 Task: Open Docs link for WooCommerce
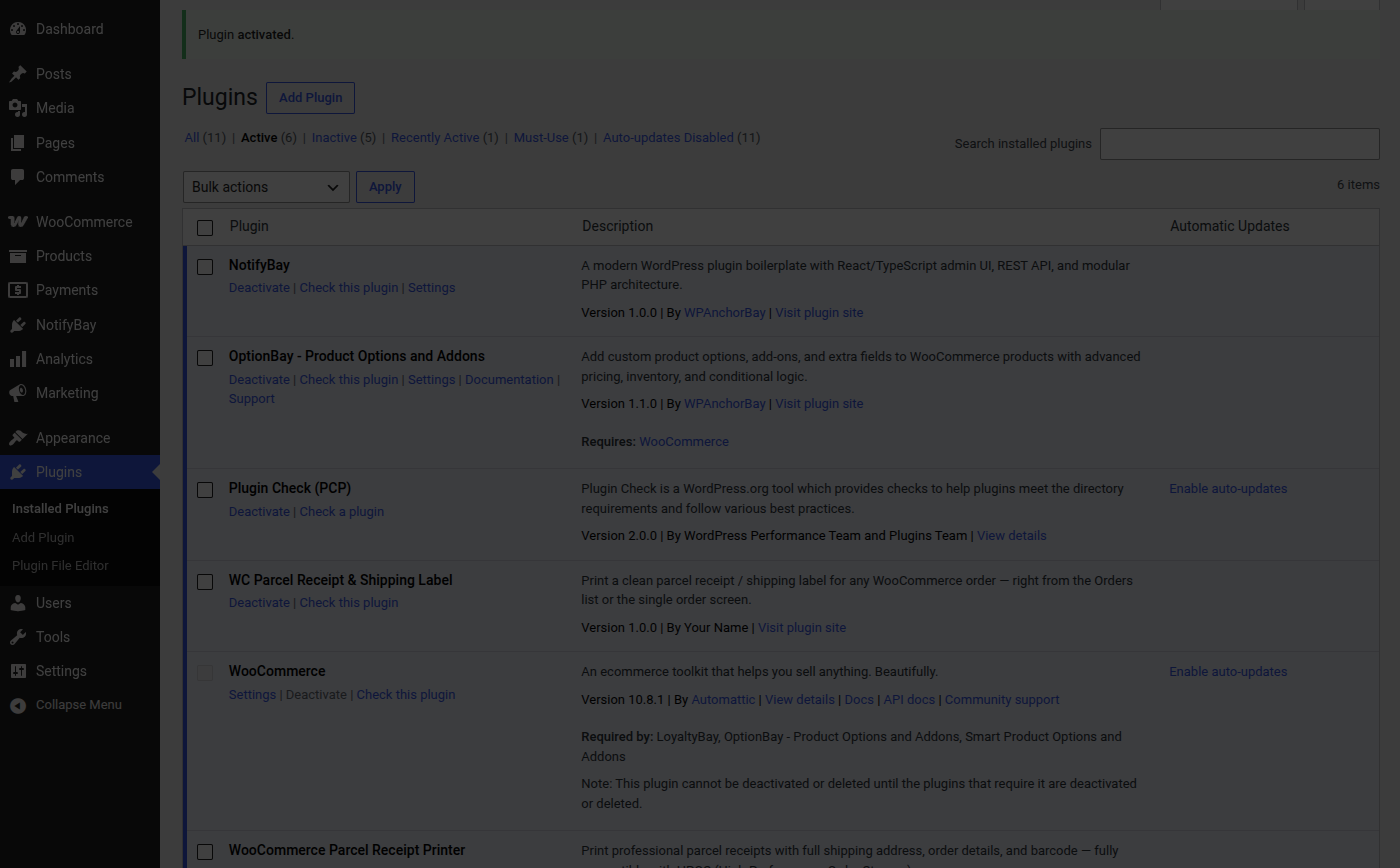[x=859, y=700]
